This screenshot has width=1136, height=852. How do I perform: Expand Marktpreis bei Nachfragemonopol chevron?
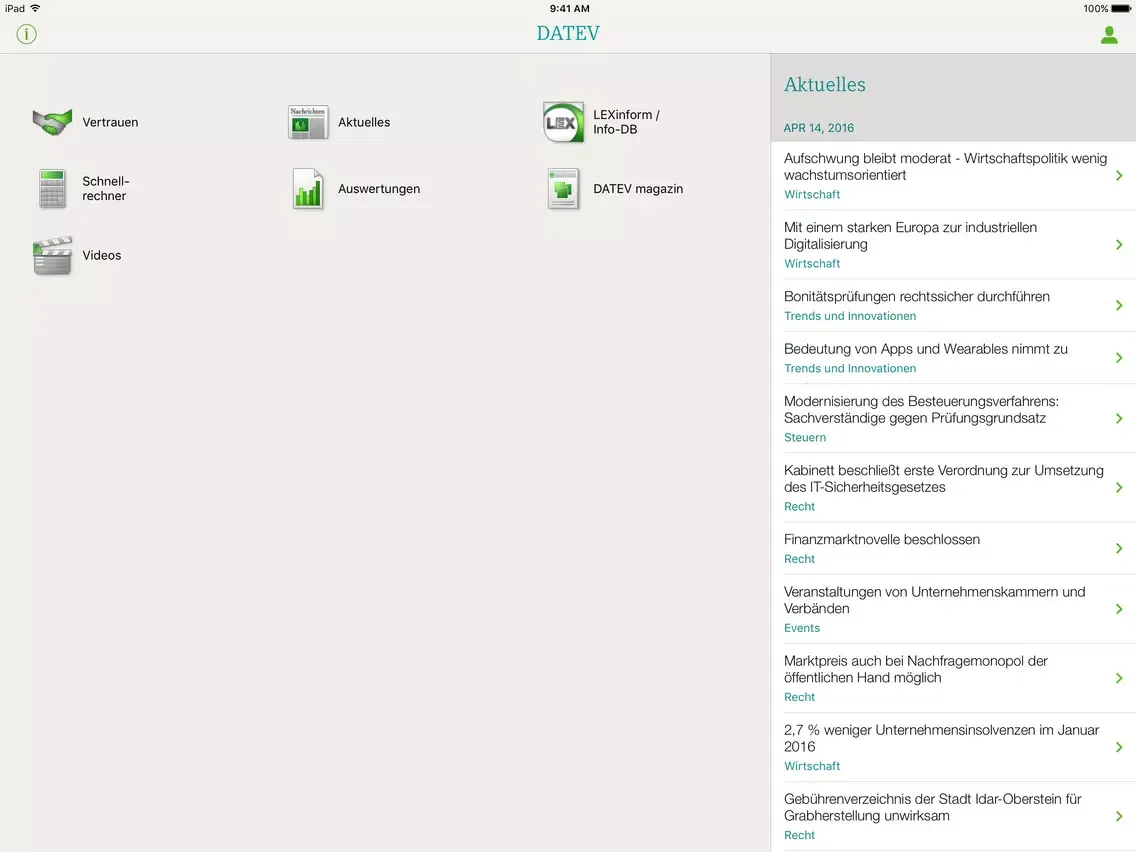click(1119, 678)
